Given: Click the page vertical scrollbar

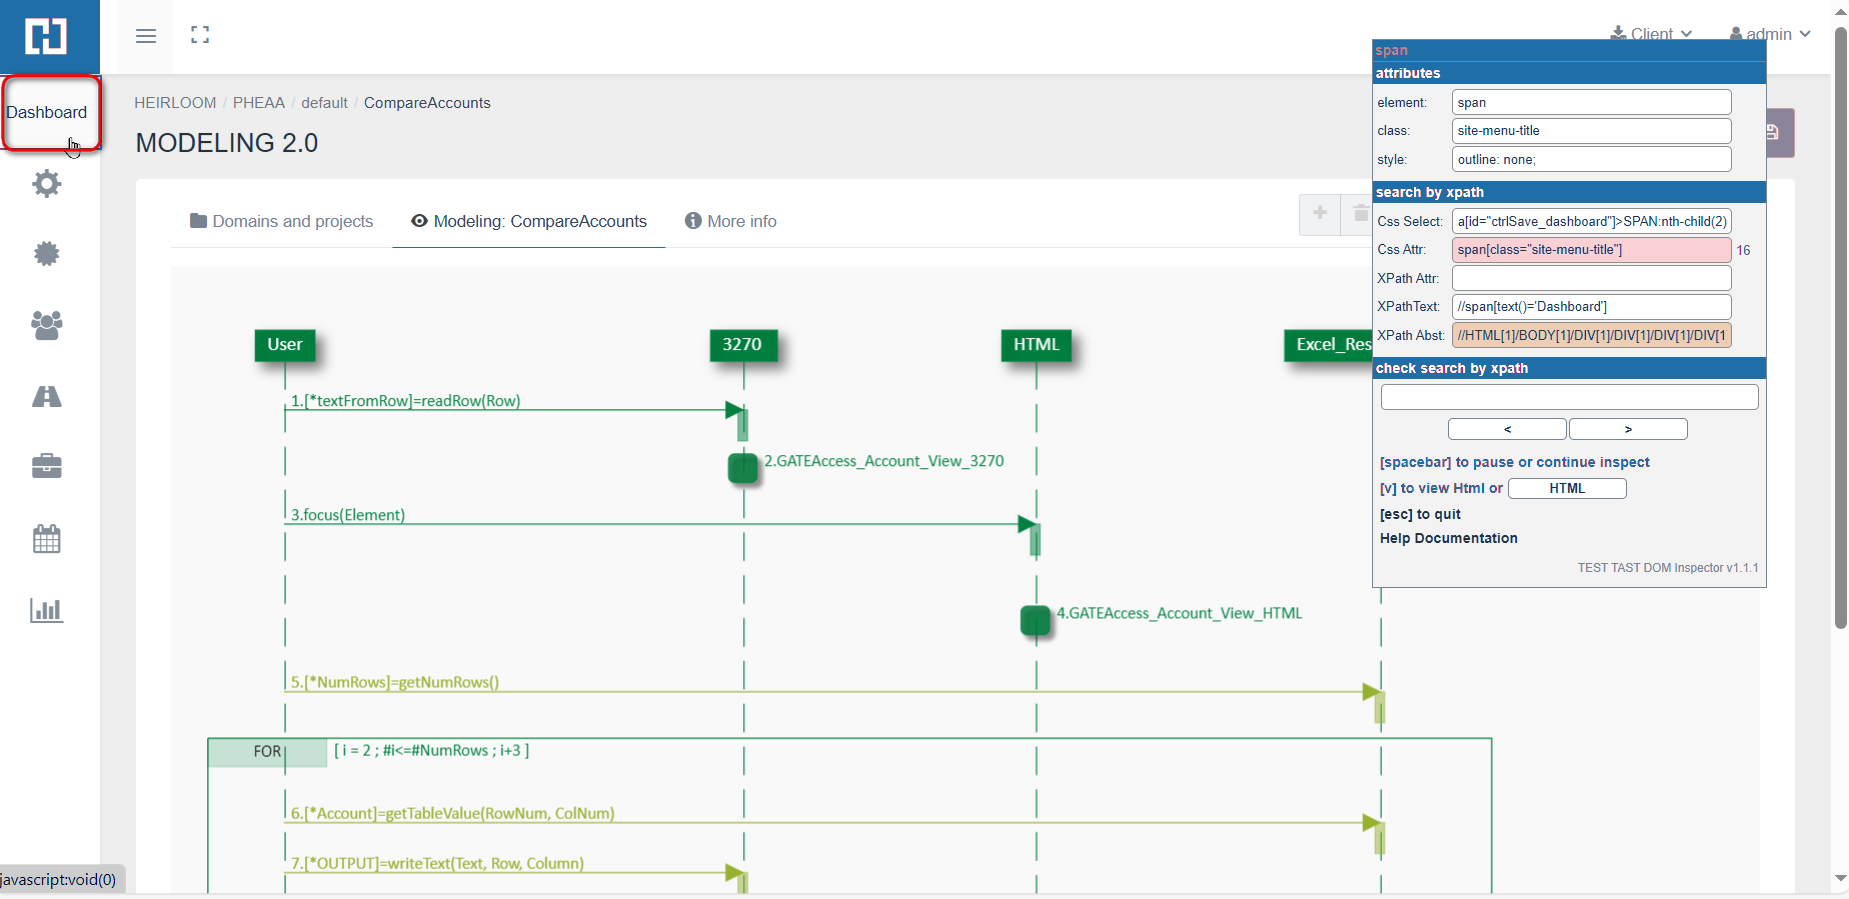Looking at the screenshot, I should [1840, 330].
